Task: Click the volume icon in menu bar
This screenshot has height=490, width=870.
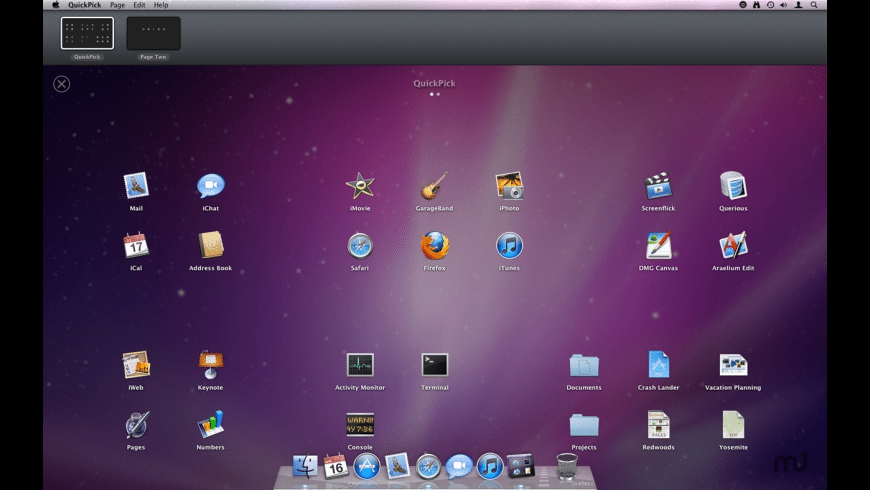Action: click(783, 4)
